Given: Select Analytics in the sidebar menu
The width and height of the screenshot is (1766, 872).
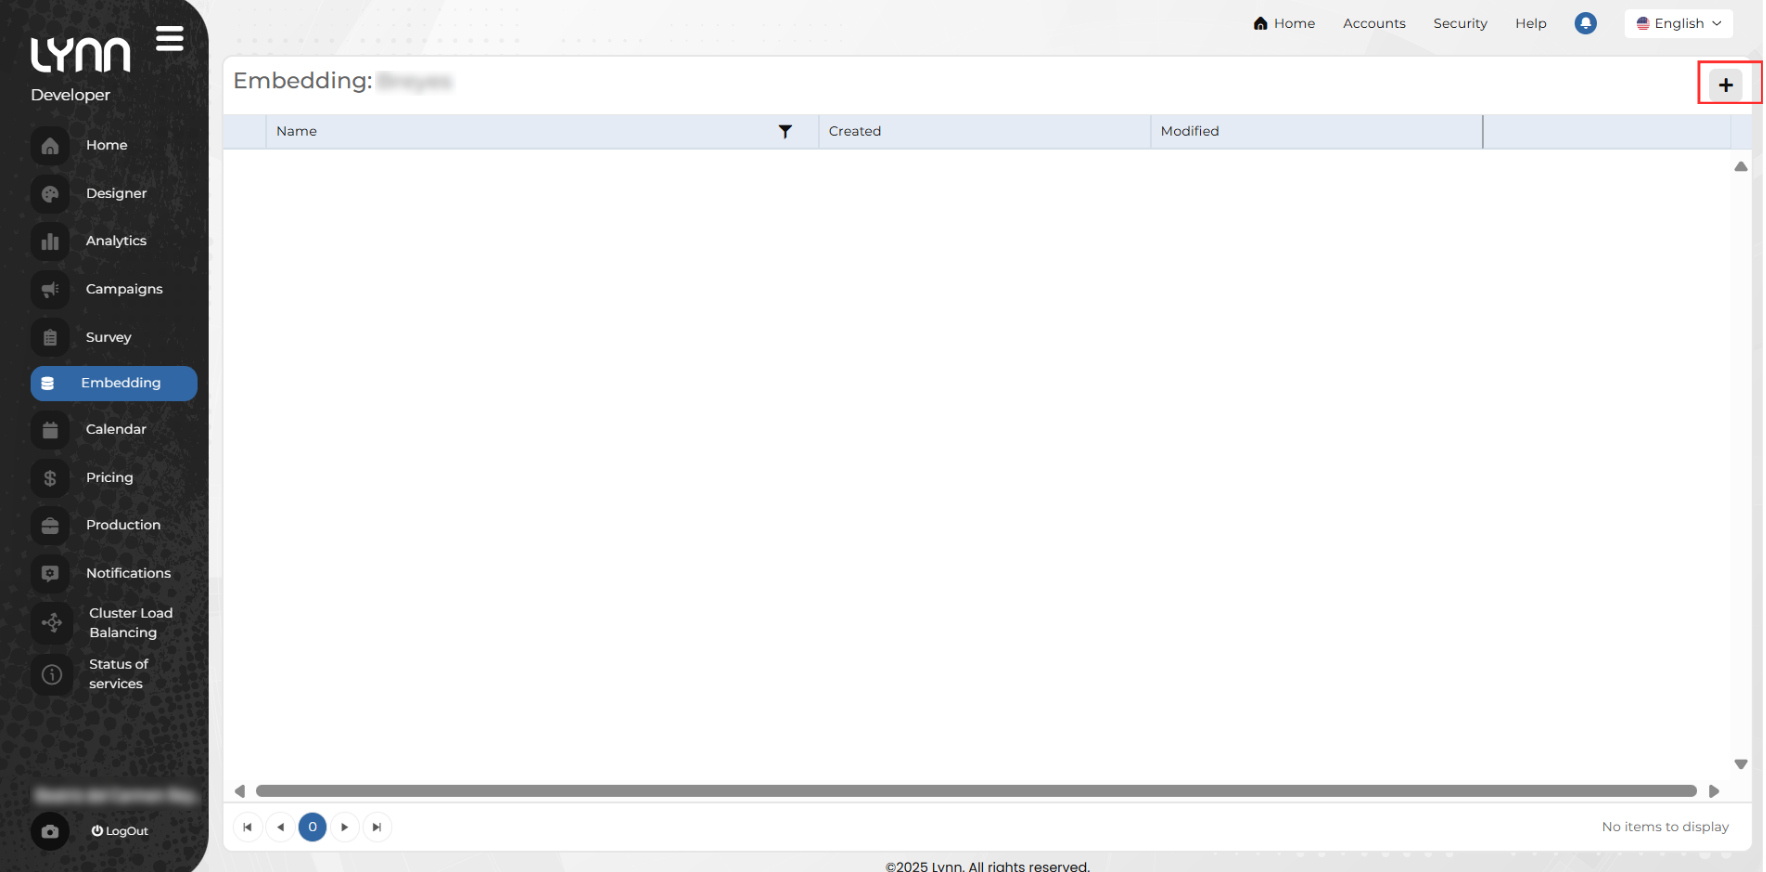Looking at the screenshot, I should (116, 241).
